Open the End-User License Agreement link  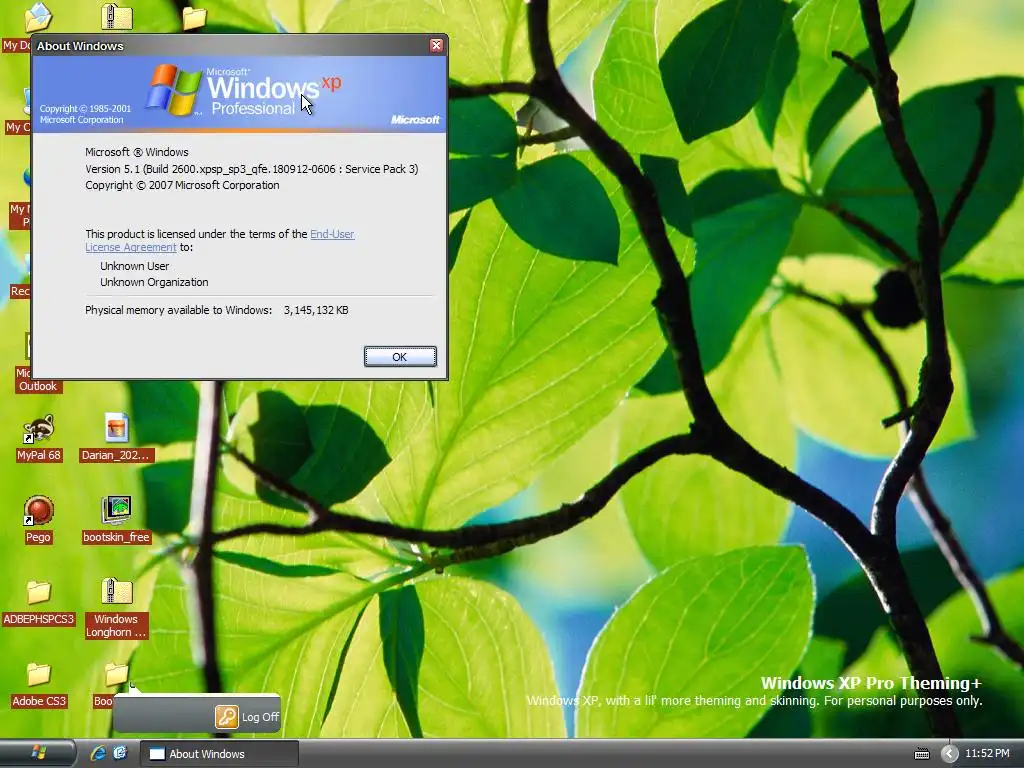point(332,234)
